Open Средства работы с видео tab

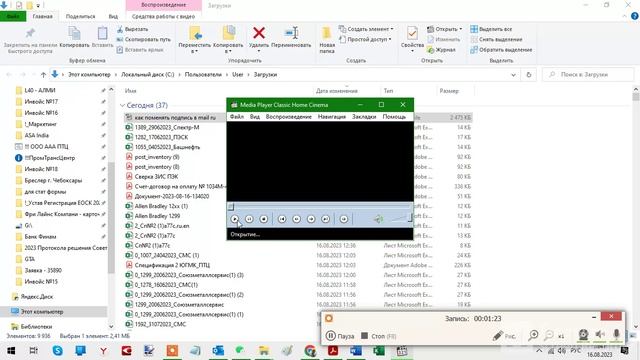pos(163,17)
